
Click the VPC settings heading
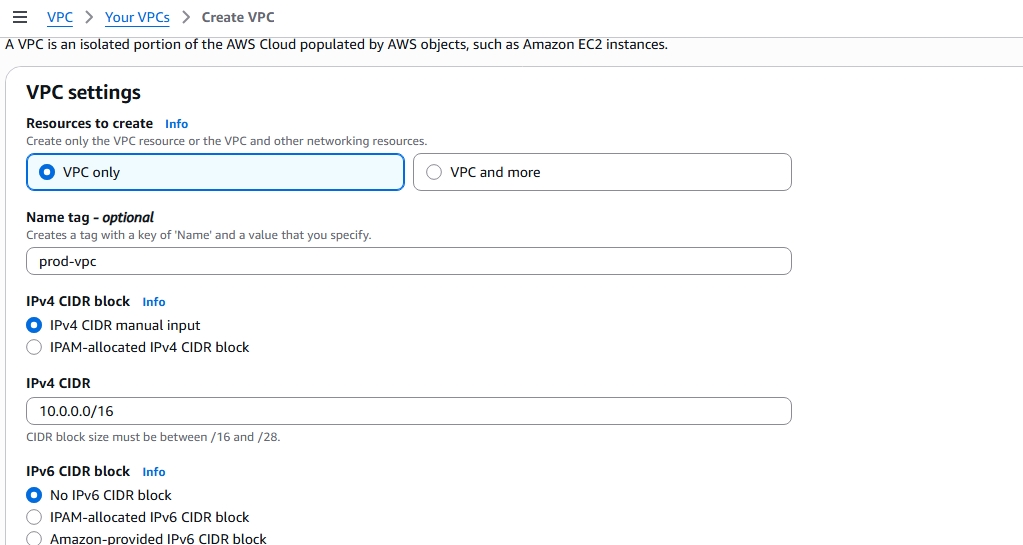point(83,93)
